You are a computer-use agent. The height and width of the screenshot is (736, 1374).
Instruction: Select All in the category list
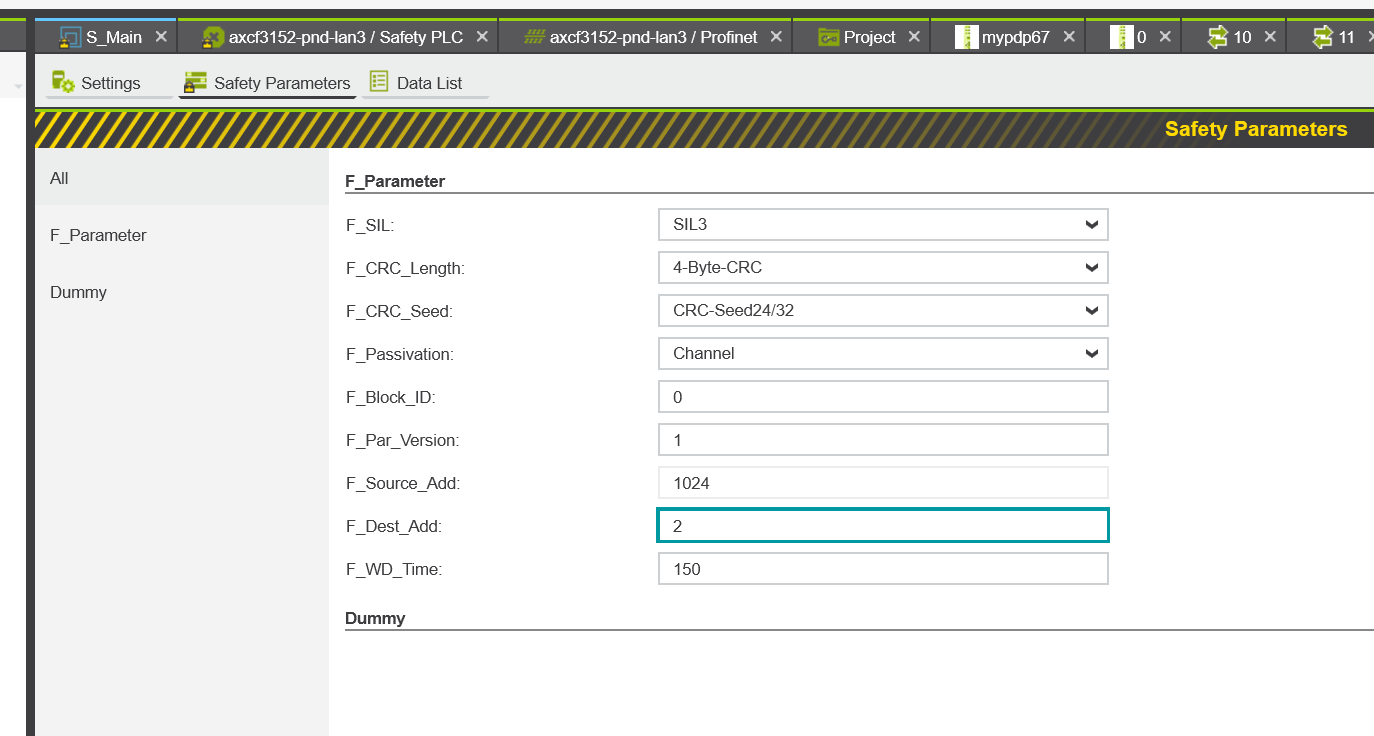click(182, 178)
